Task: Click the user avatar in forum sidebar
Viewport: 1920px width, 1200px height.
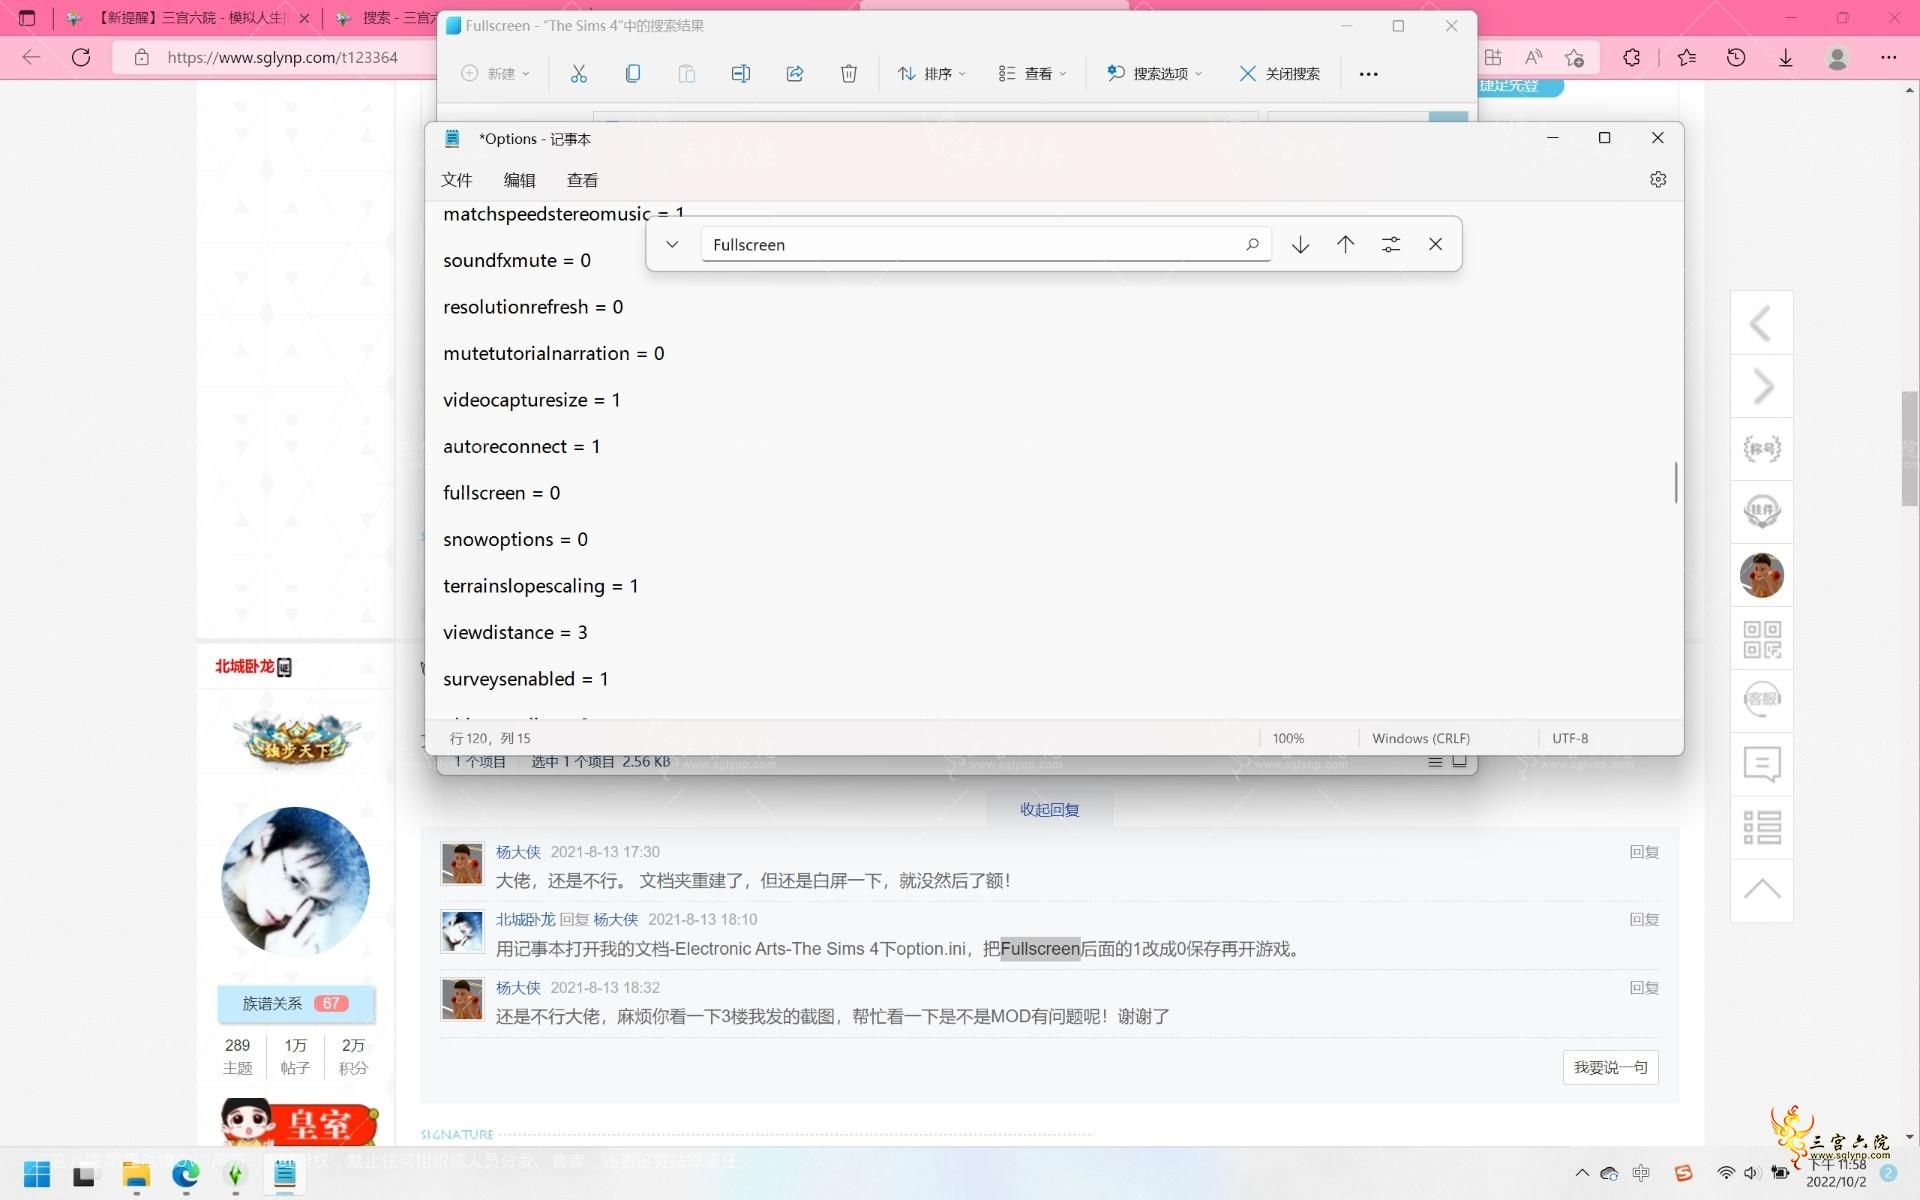Action: pos(1762,575)
